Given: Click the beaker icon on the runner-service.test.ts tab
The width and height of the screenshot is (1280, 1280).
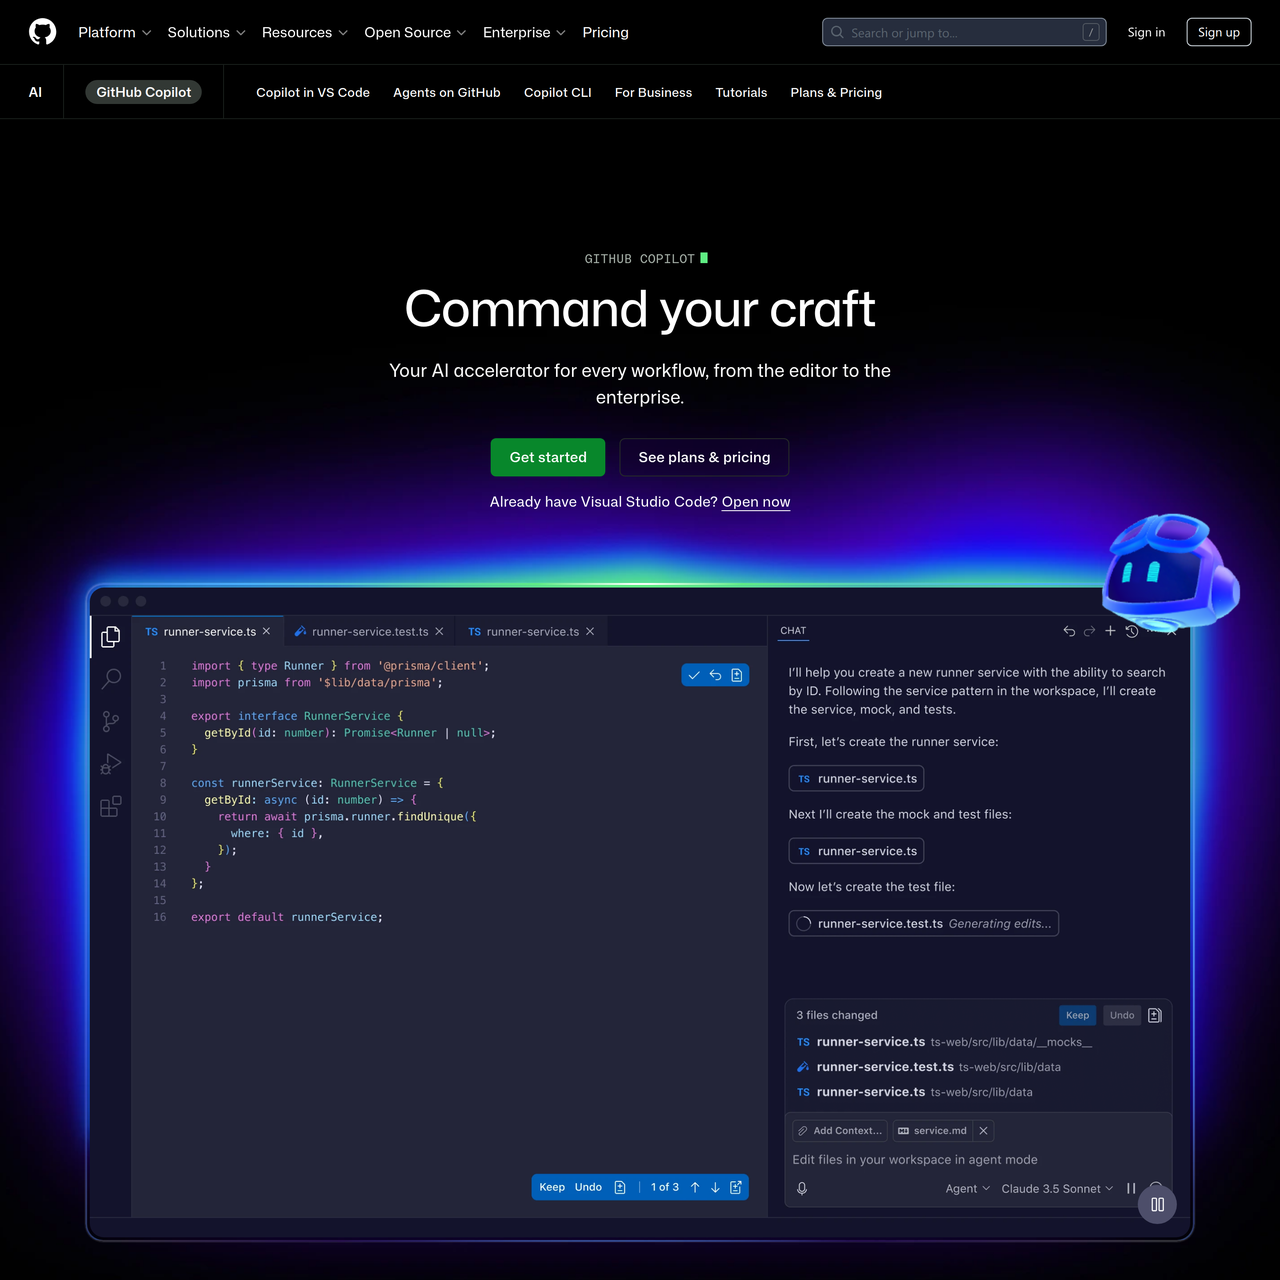Looking at the screenshot, I should click(x=300, y=631).
